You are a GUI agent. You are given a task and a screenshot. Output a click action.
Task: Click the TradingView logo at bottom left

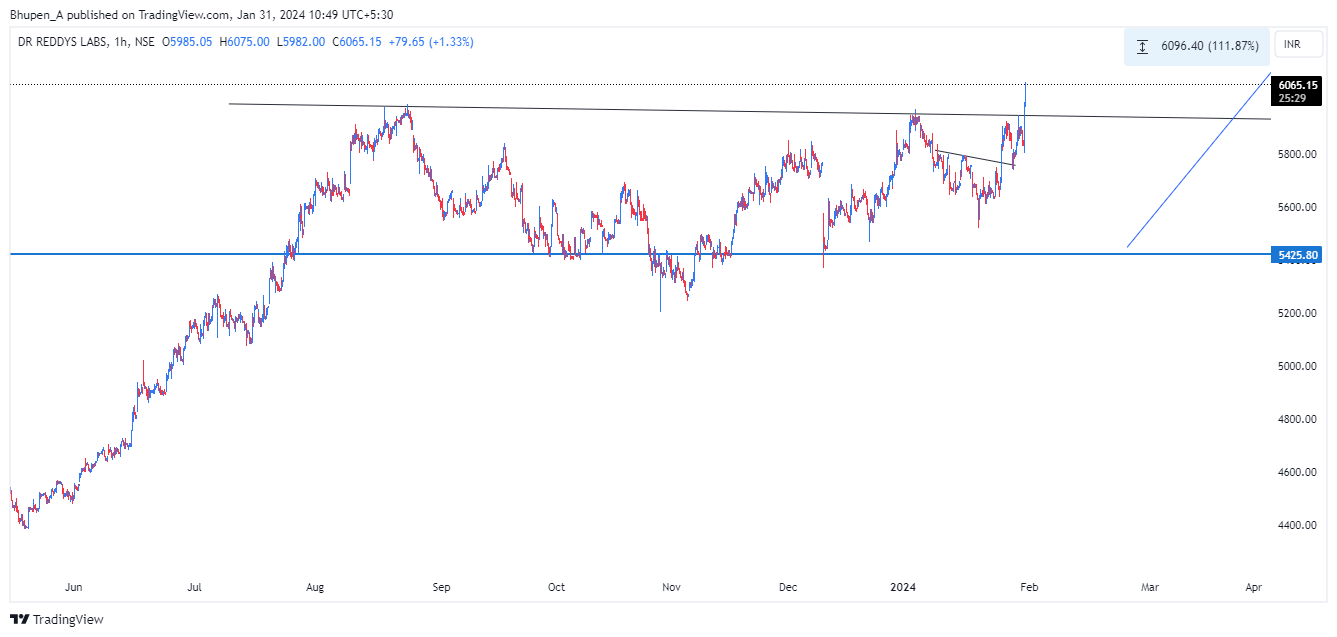pyautogui.click(x=20, y=619)
